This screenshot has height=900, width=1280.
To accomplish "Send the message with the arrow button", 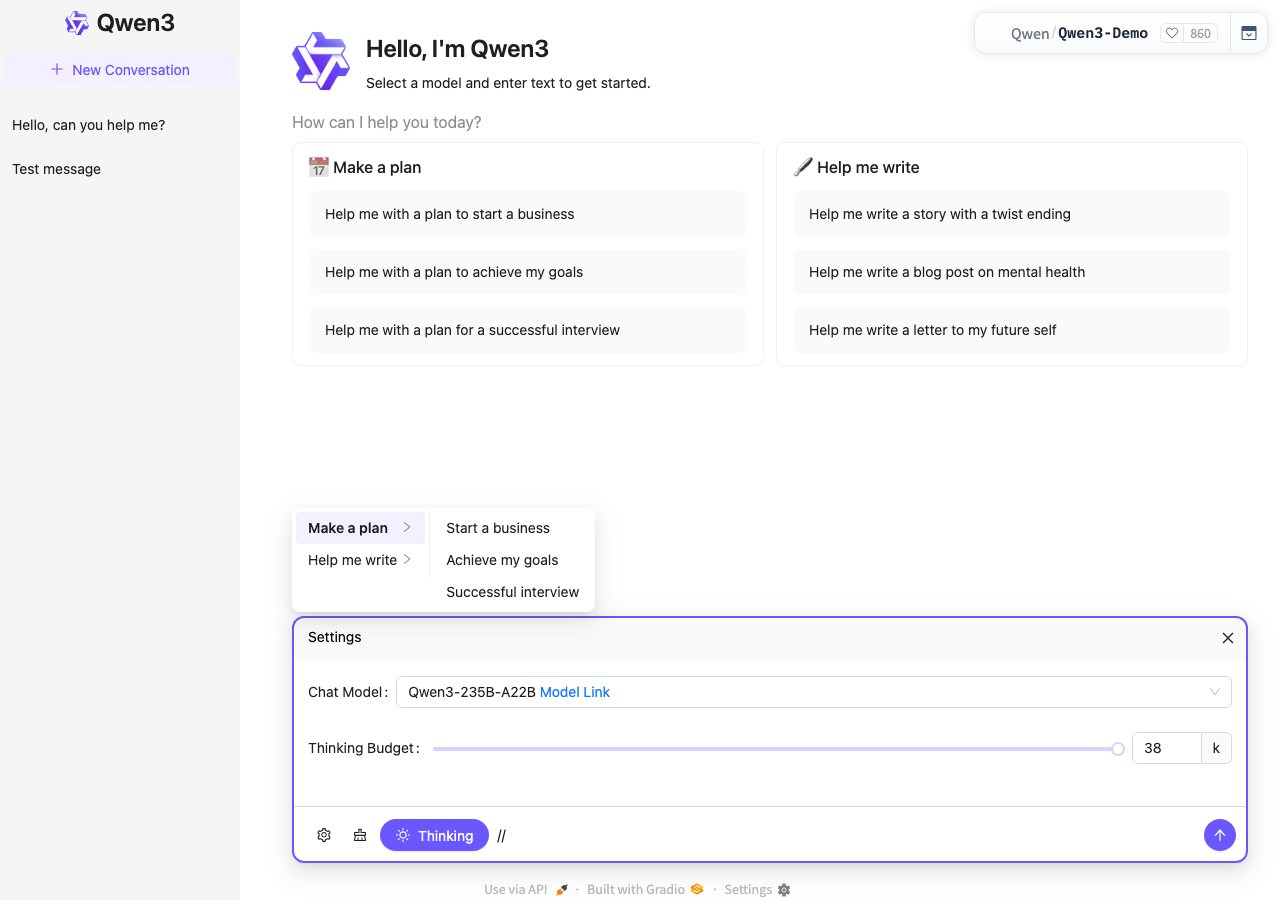I will 1220,835.
